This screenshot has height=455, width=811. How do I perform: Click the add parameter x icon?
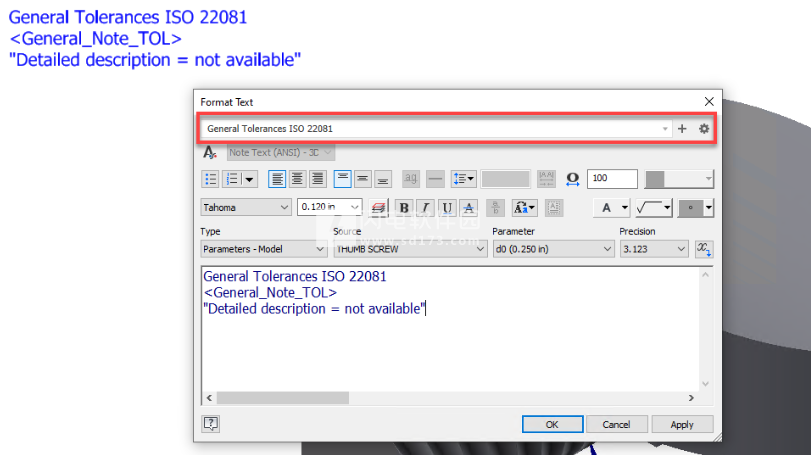pos(703,249)
